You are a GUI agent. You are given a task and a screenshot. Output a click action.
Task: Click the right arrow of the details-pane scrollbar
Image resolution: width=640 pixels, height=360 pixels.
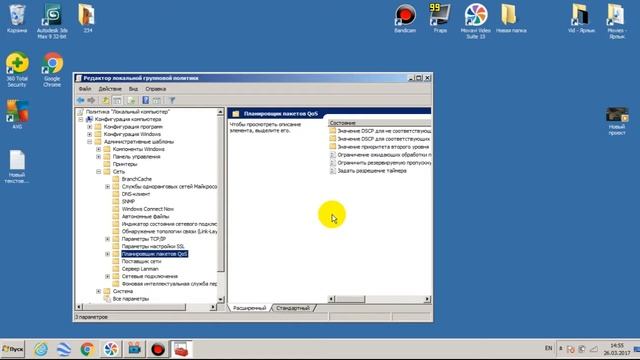[x=427, y=299]
